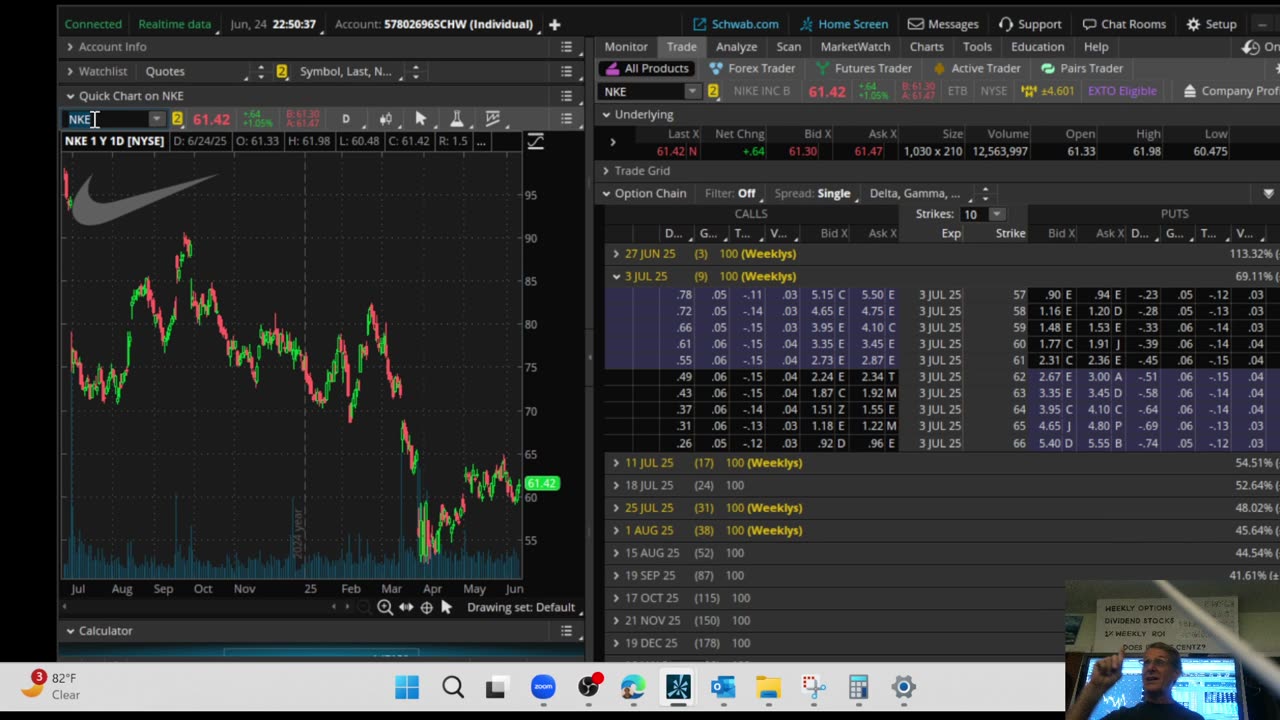Open Watchlist panel menu icon

(566, 71)
